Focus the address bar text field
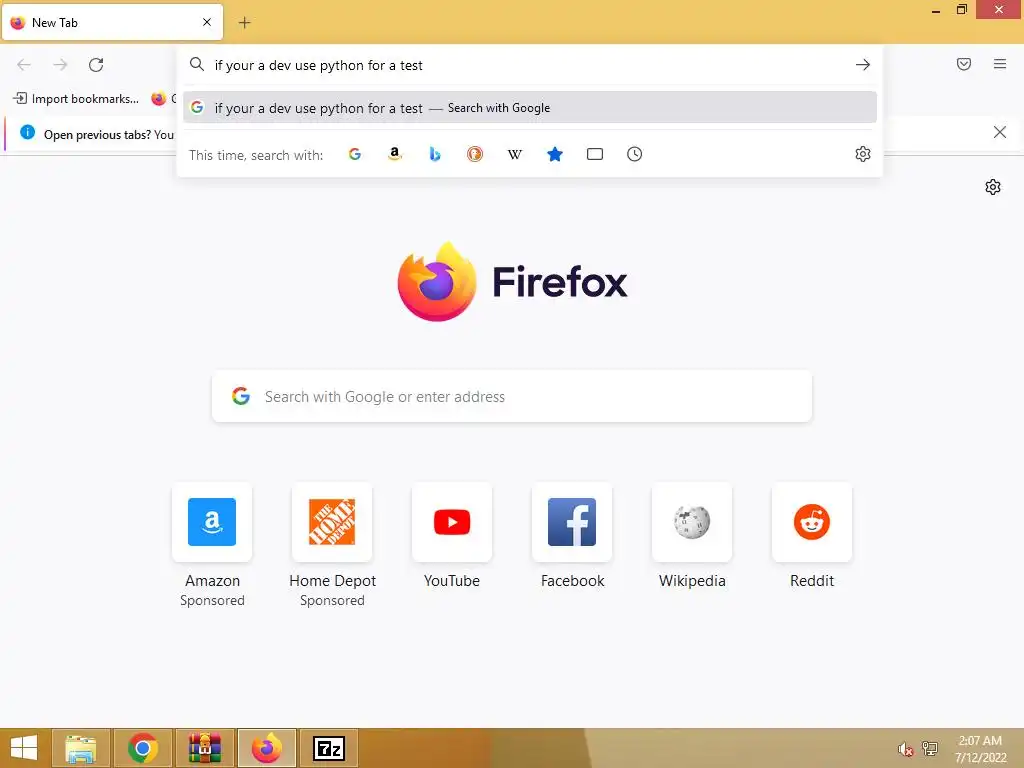The image size is (1024, 768). click(x=529, y=65)
